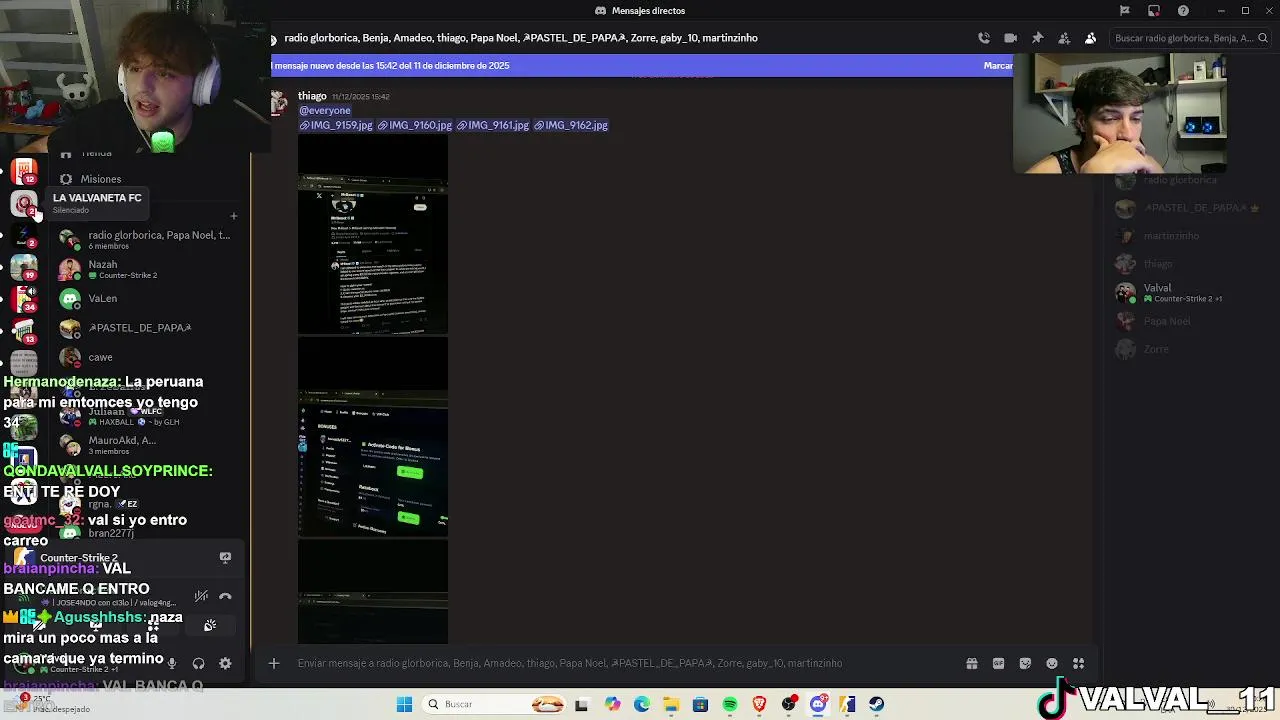1280x720 pixels.
Task: Mute the microphone
Action: point(172,663)
